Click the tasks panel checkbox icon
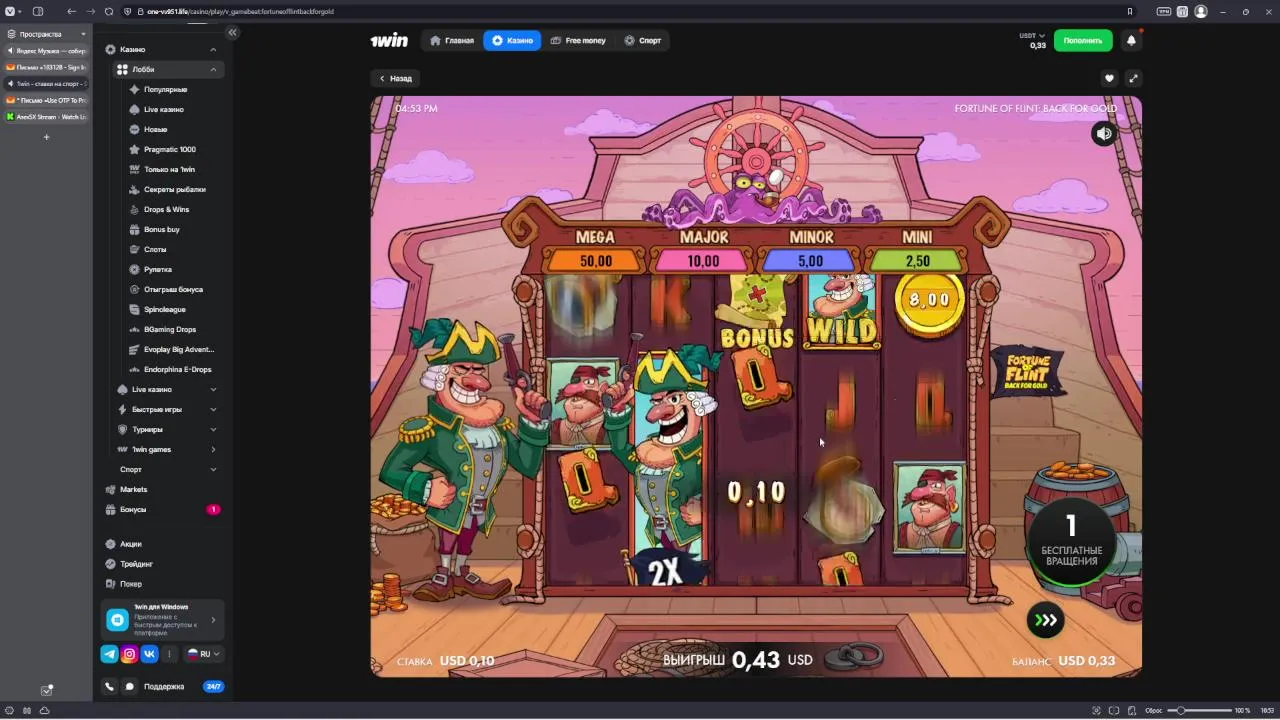This screenshot has height=720, width=1280. click(x=47, y=690)
